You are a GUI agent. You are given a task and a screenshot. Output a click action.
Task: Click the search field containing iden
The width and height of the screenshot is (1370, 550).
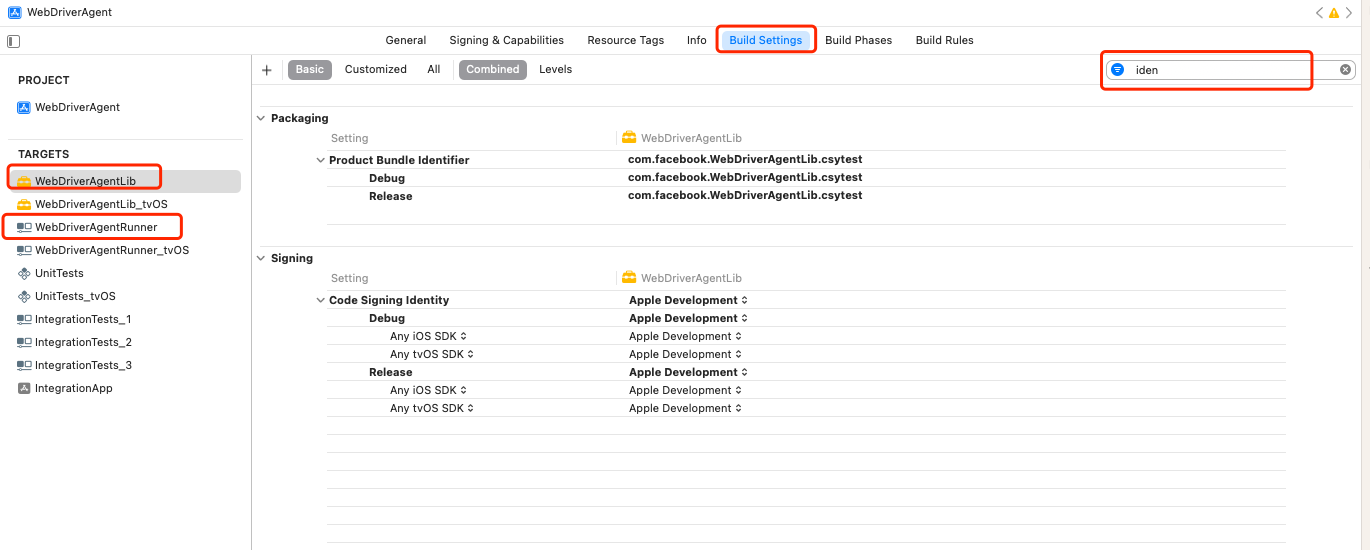click(1230, 70)
